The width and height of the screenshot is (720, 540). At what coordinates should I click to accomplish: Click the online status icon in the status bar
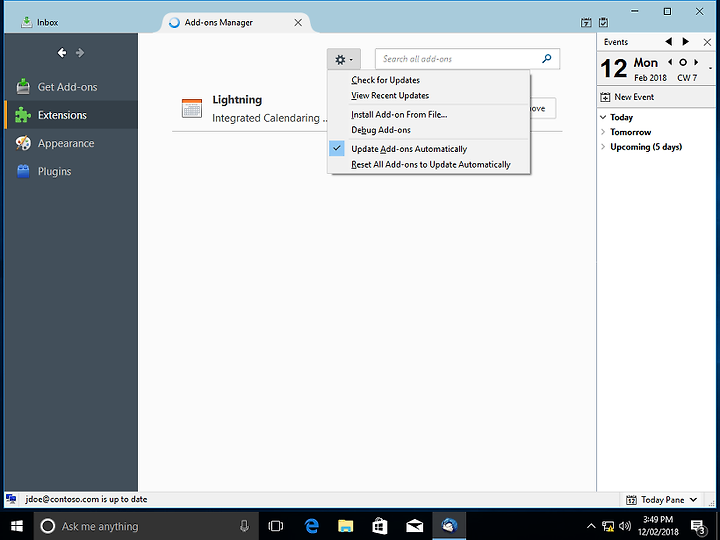click(11, 499)
